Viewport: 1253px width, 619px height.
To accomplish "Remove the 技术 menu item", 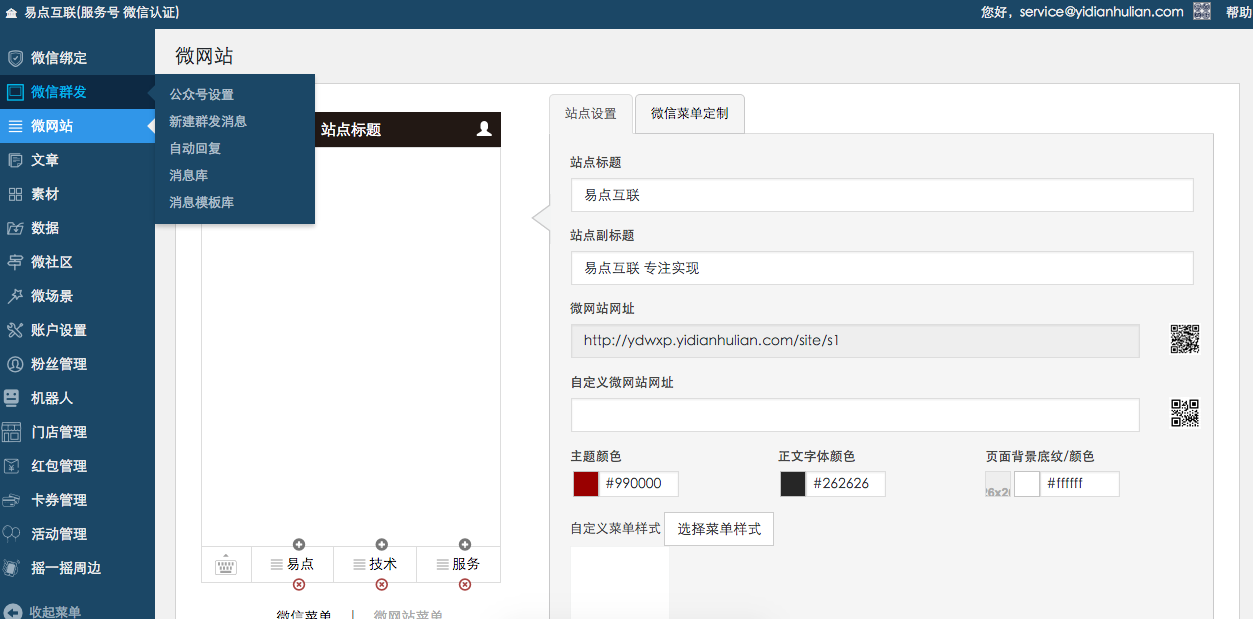I will point(380,584).
